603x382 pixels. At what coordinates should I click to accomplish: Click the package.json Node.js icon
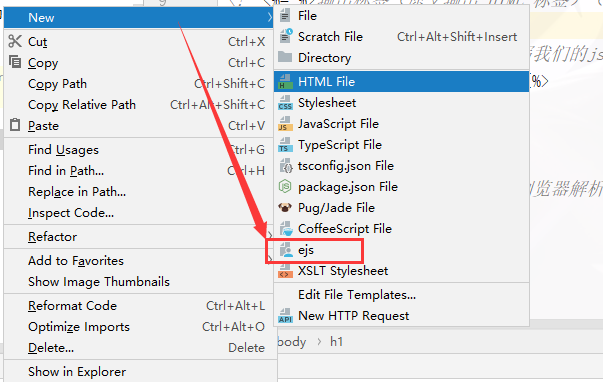285,187
